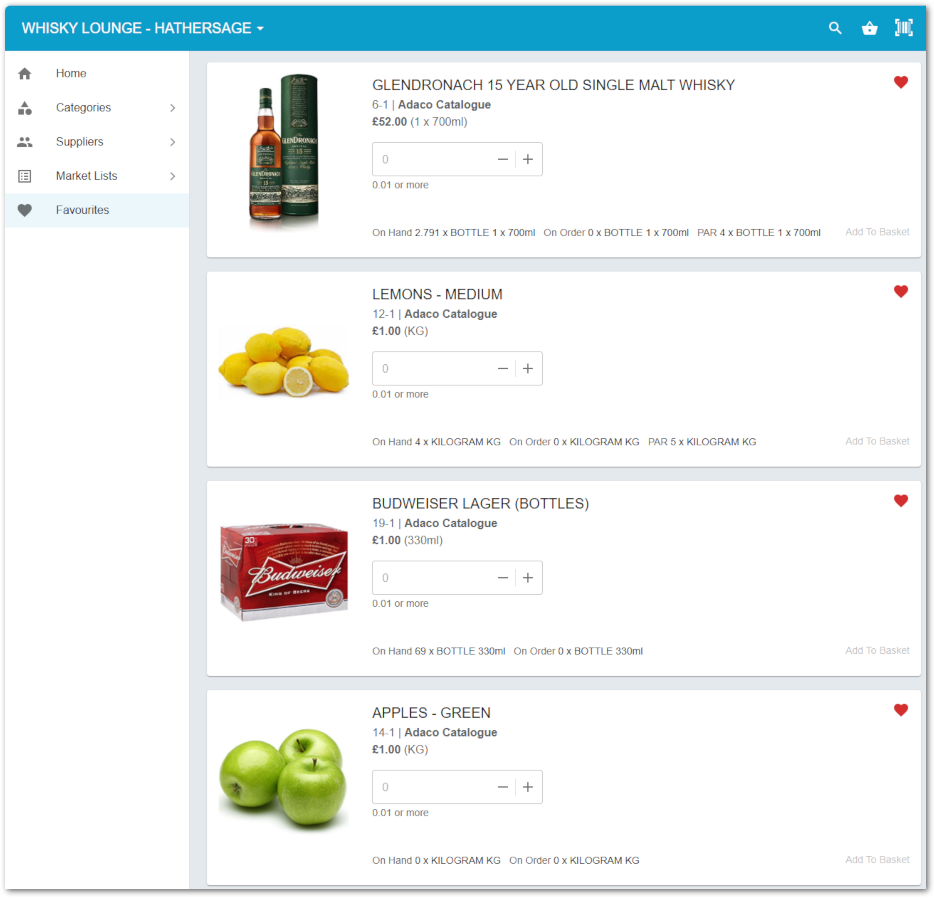Click the Home house icon in sidebar

(x=25, y=74)
